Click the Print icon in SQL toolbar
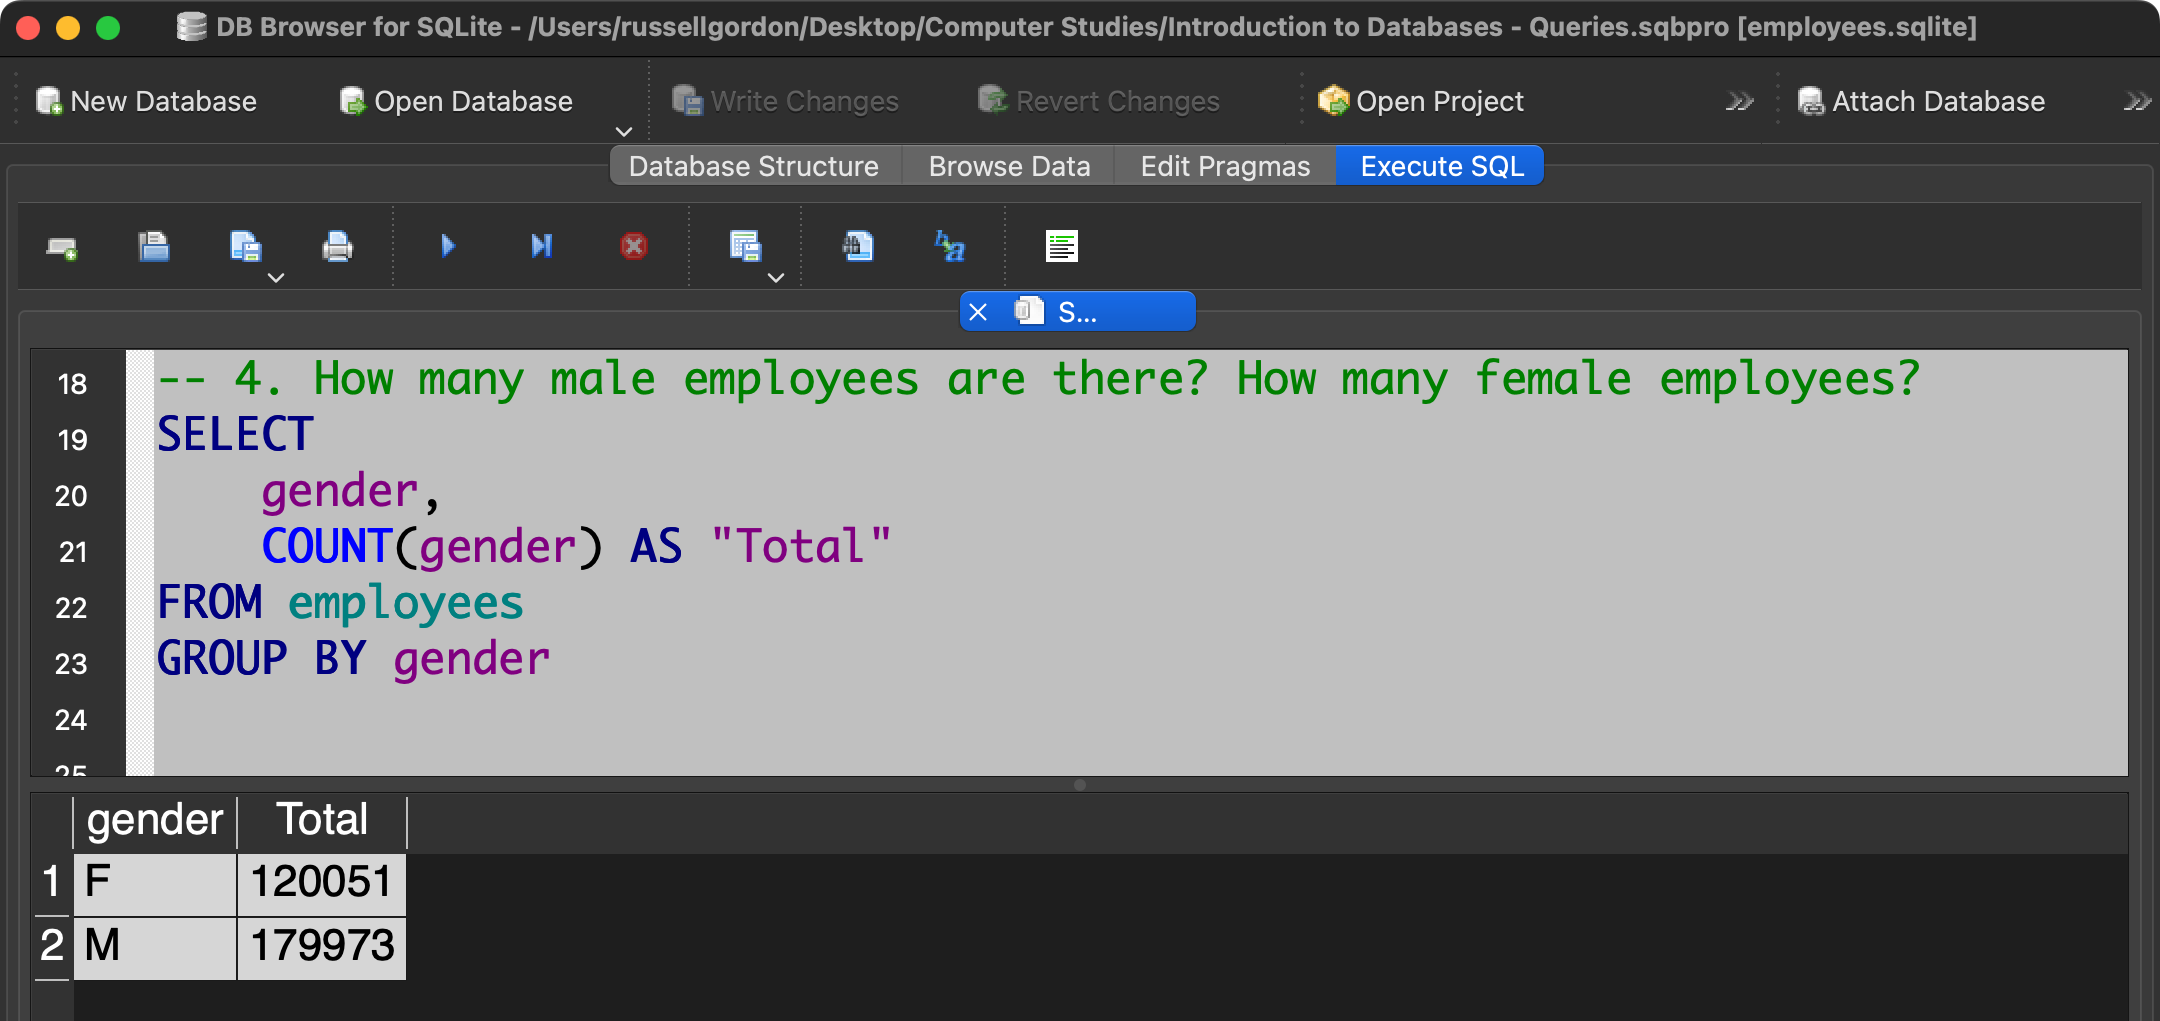The image size is (2160, 1021). [x=337, y=247]
